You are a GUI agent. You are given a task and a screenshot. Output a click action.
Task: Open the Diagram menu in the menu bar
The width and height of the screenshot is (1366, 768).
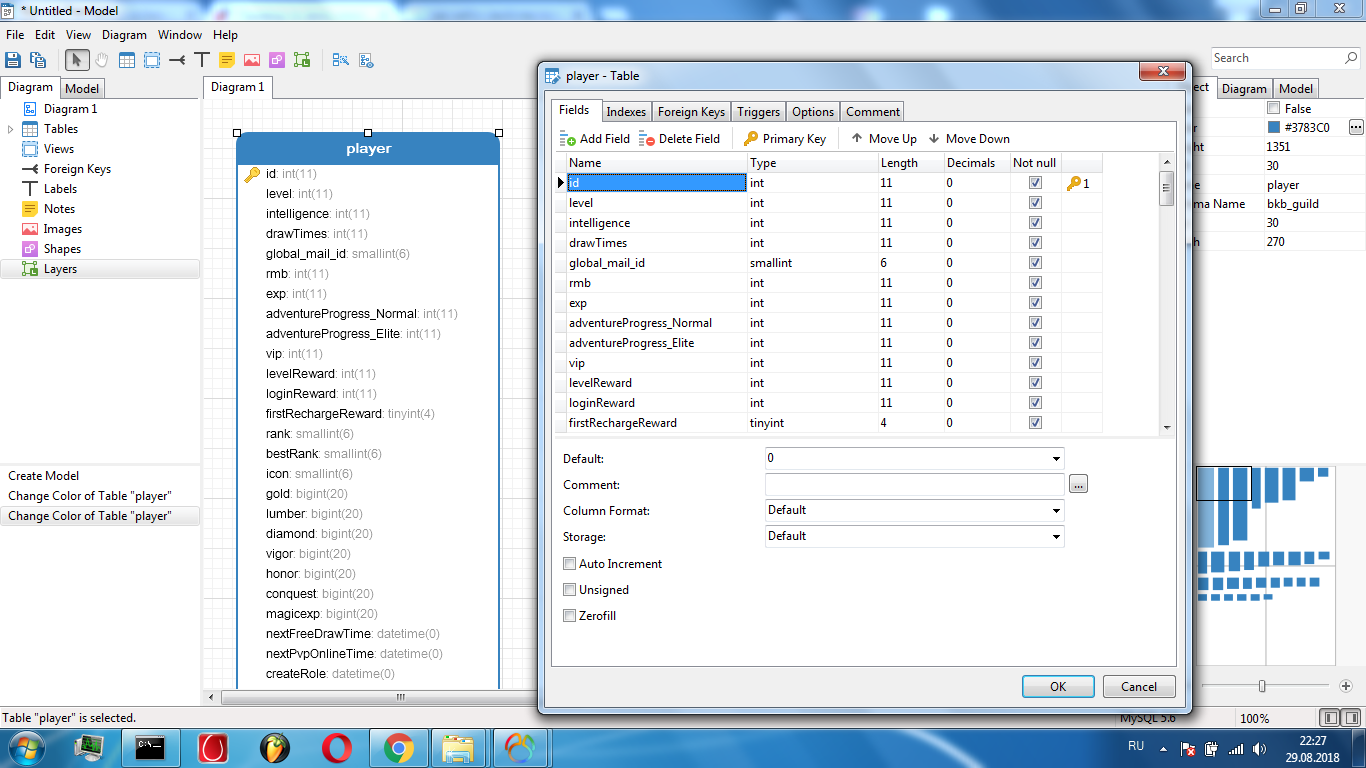coord(124,34)
